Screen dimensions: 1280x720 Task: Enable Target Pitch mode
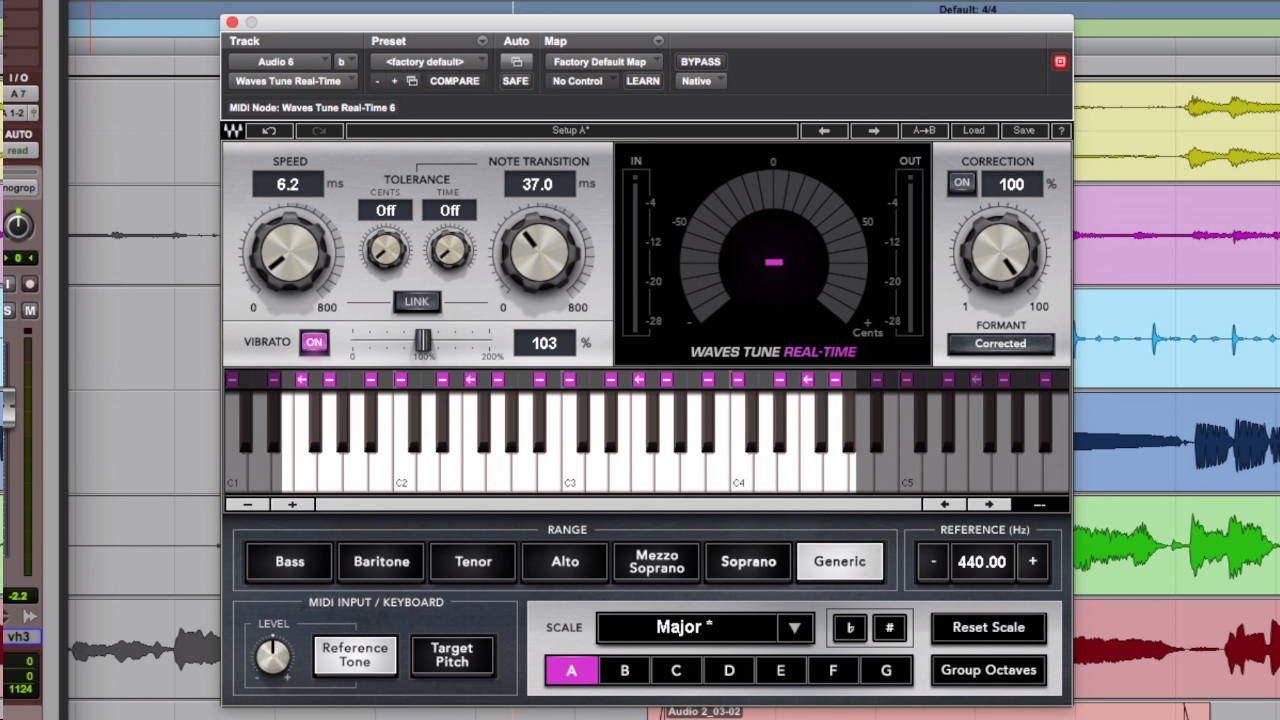point(451,655)
